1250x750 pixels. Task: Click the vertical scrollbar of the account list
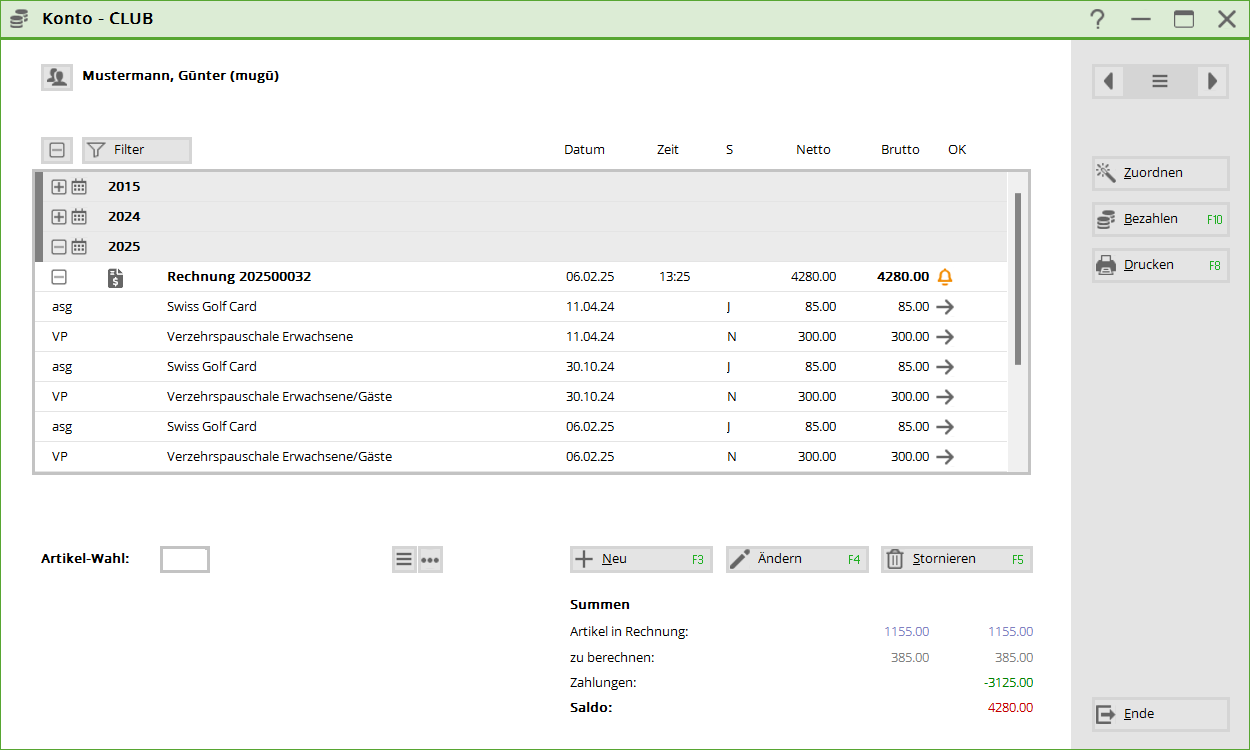tap(1018, 280)
